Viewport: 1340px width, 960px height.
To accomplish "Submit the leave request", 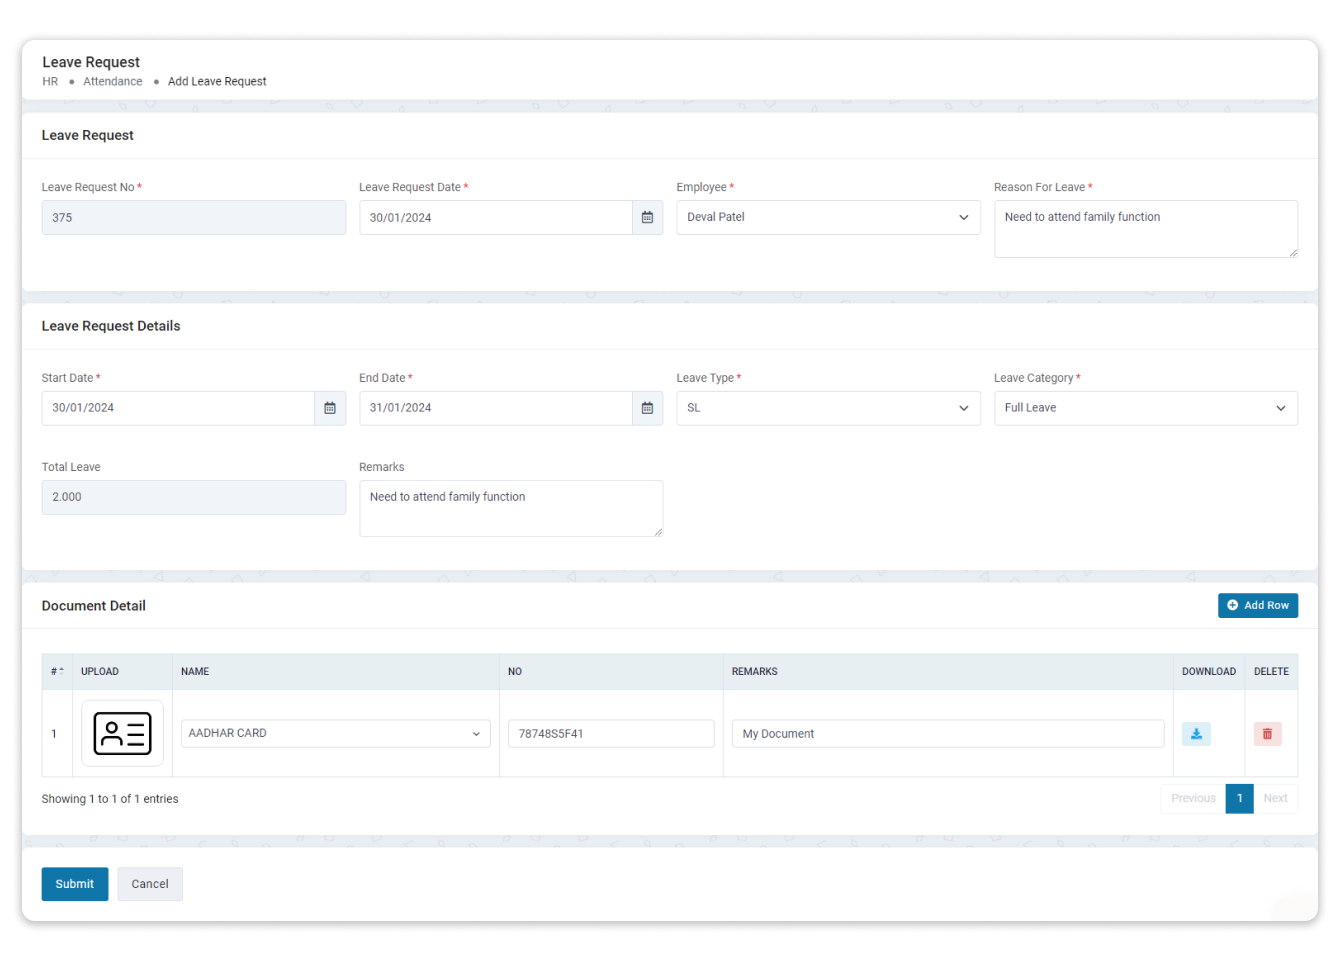I will tap(75, 884).
